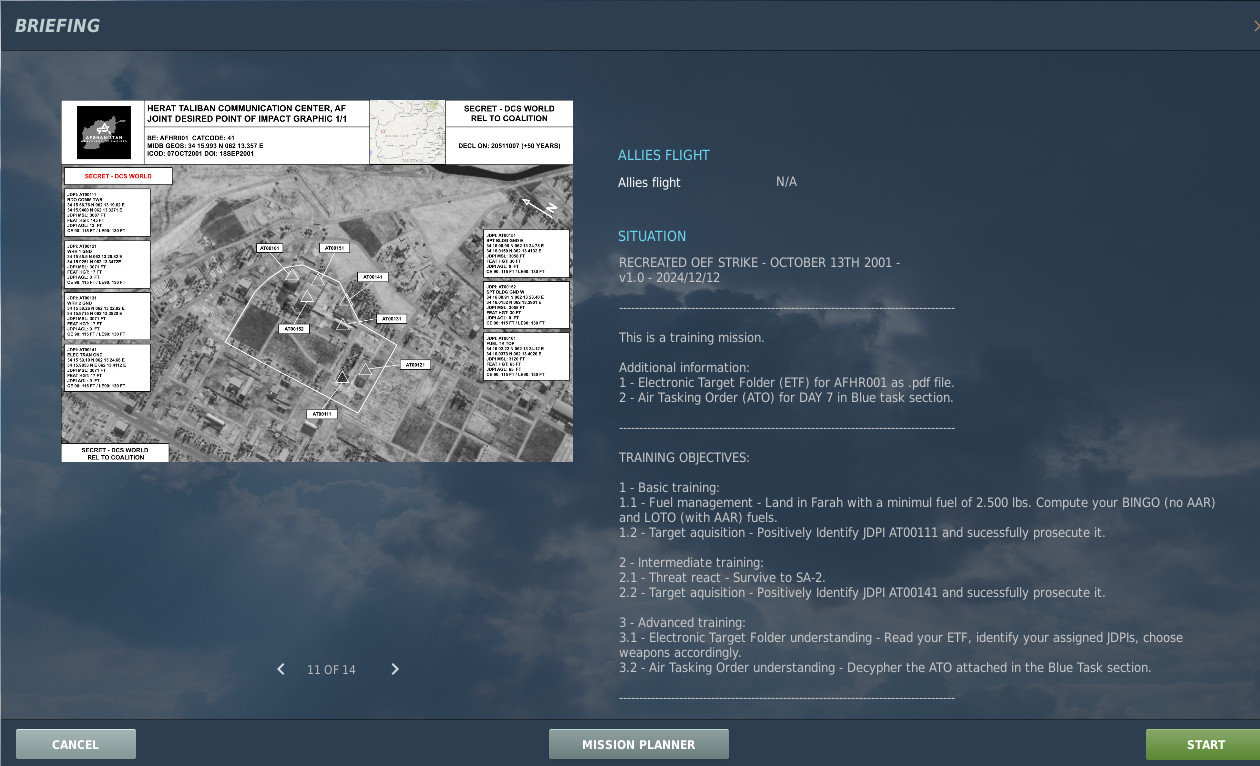Close the briefing window
The height and width of the screenshot is (766, 1260).
[x=1255, y=25]
